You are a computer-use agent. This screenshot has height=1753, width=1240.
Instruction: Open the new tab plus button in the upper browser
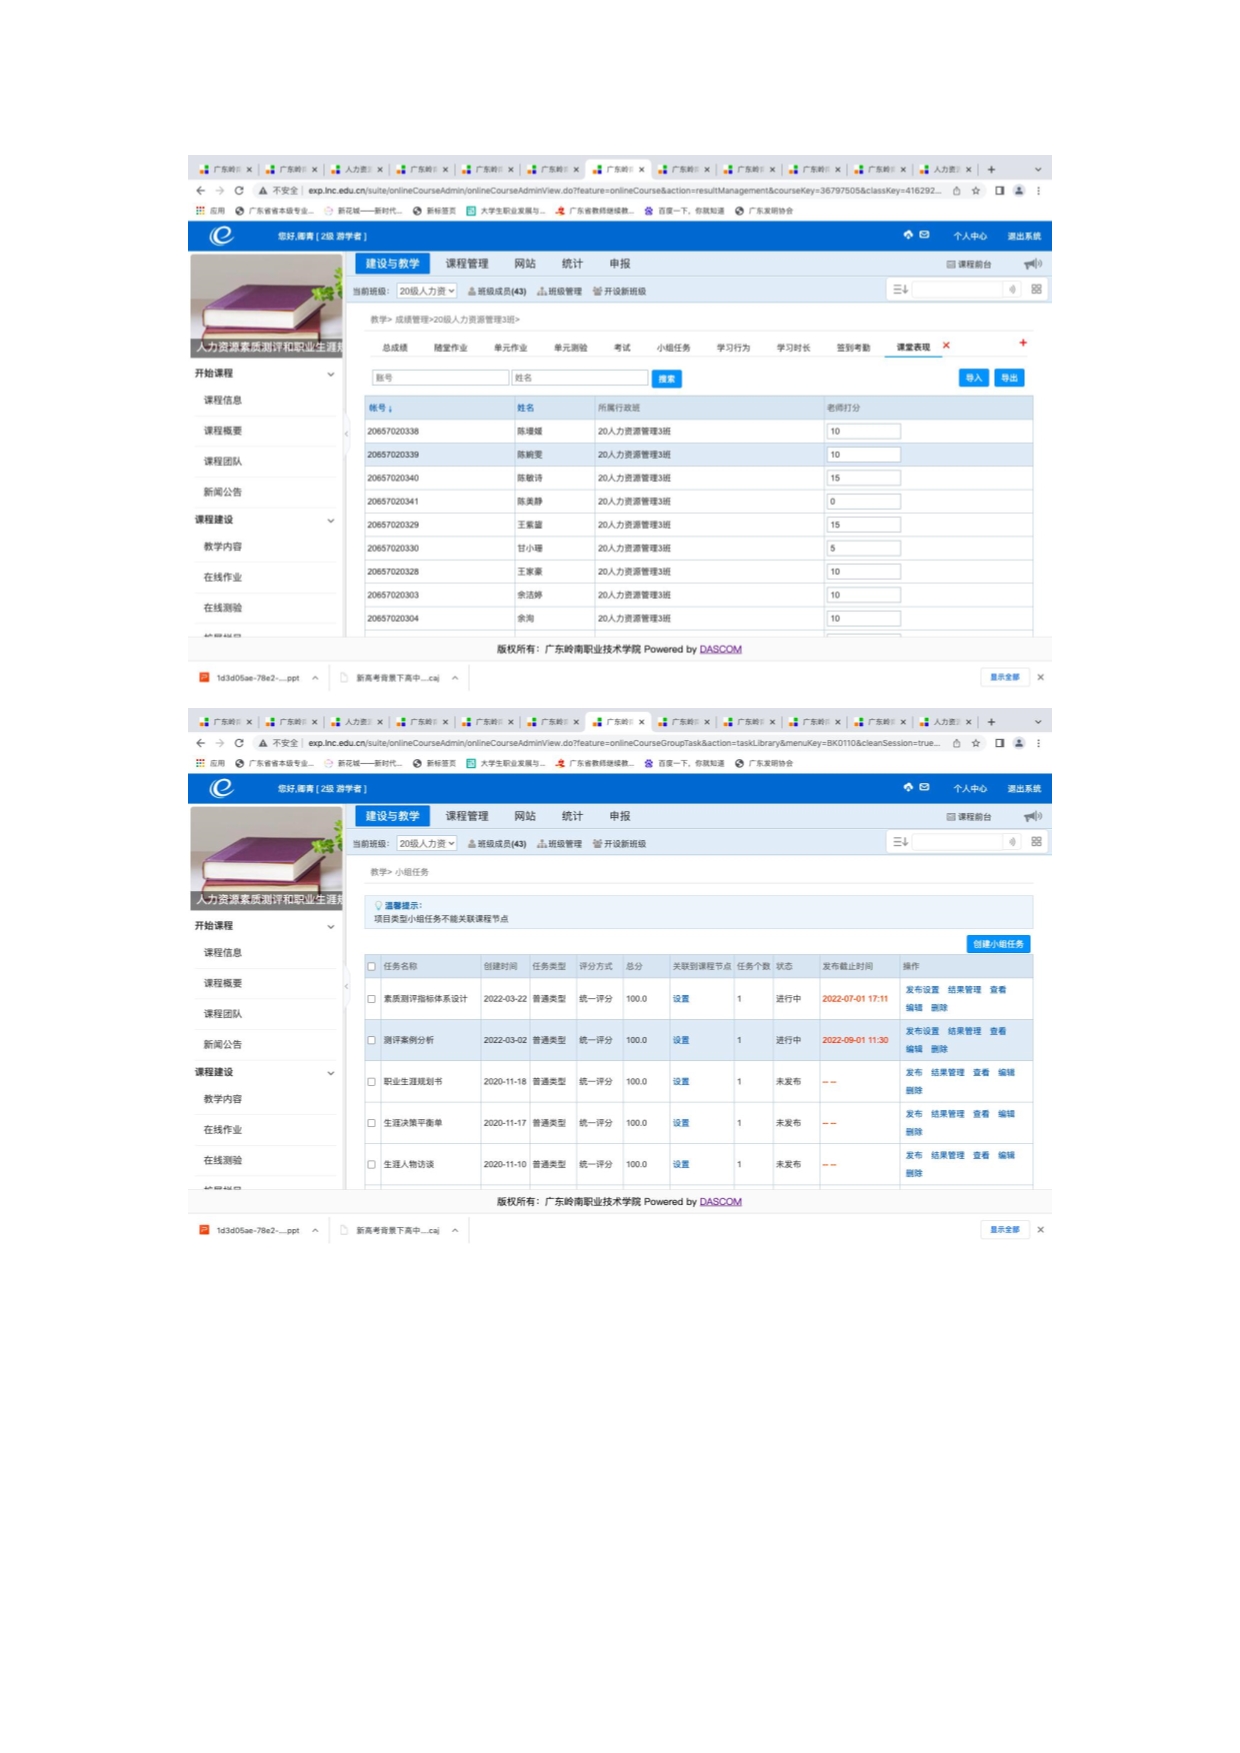click(991, 169)
